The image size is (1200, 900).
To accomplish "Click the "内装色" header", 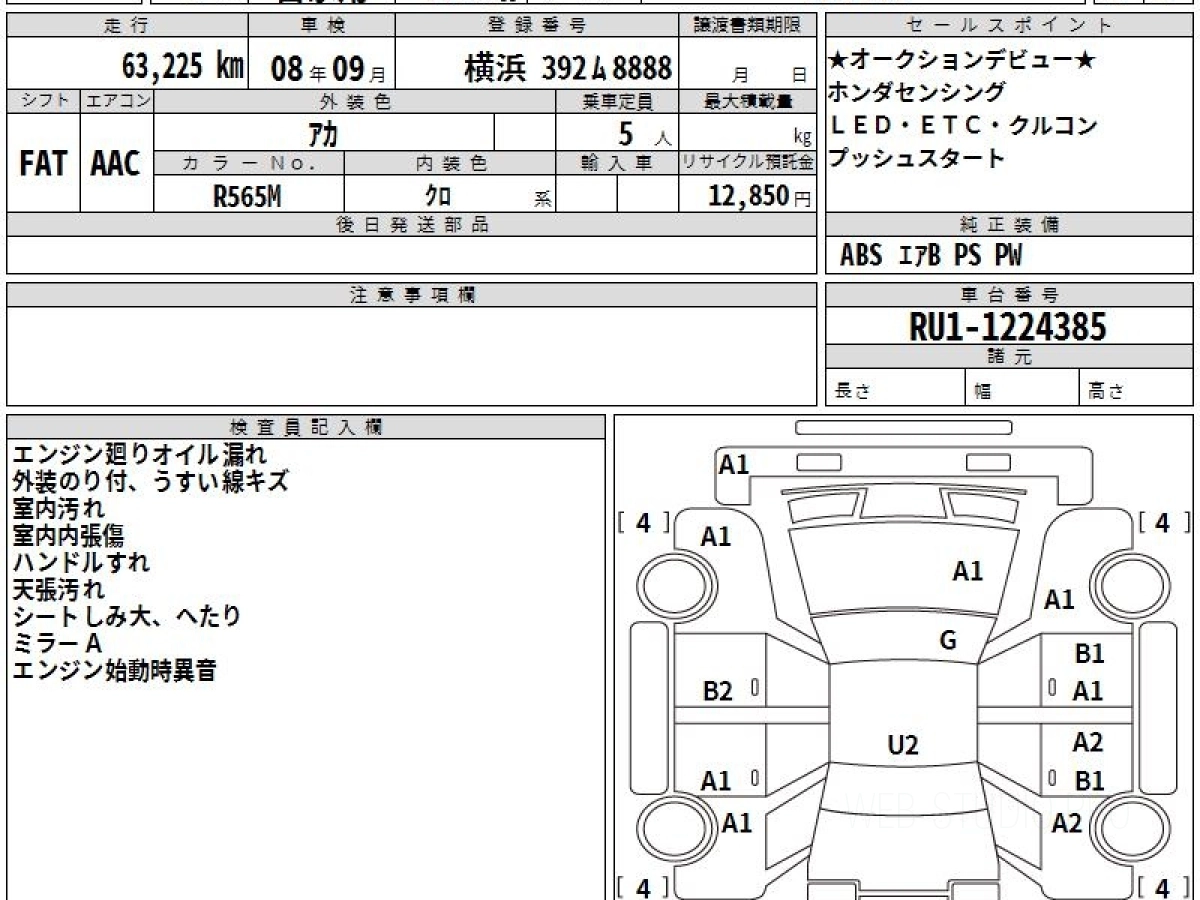I will tap(450, 164).
